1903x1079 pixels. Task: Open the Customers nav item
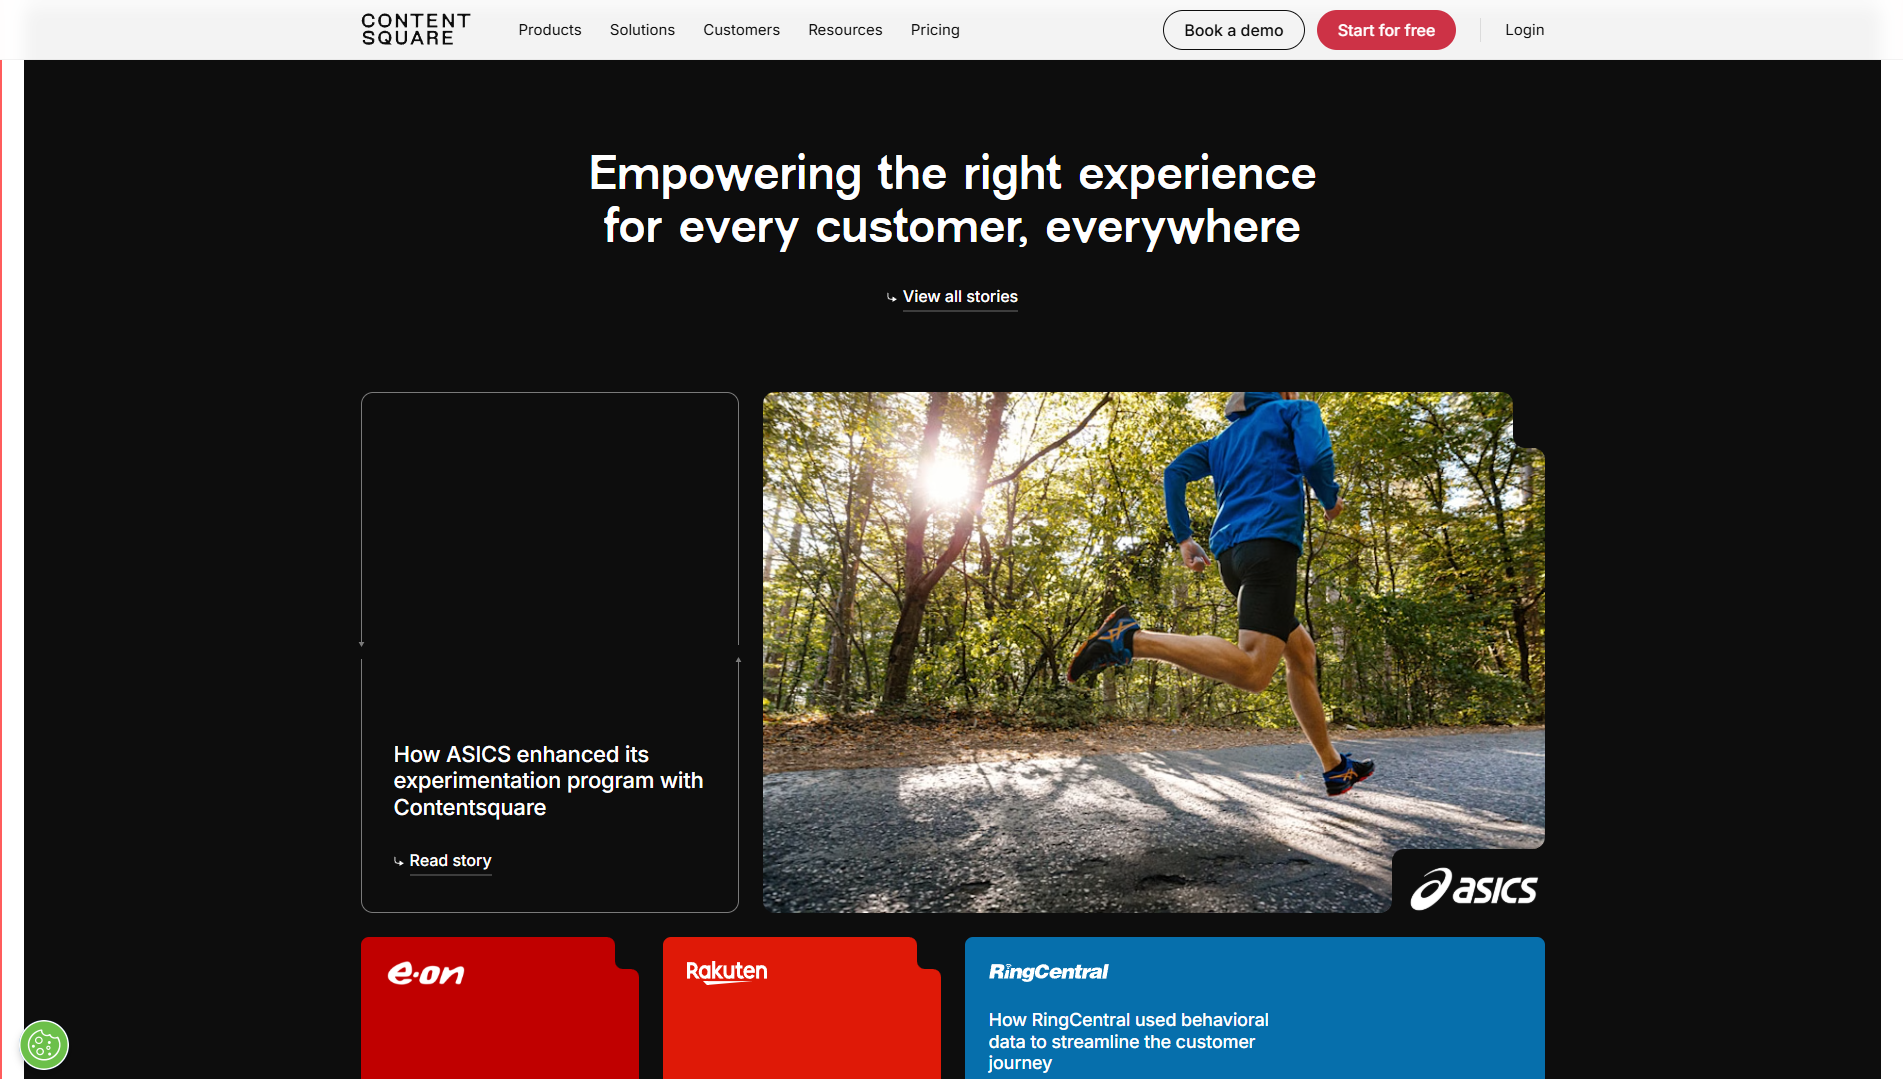741,30
